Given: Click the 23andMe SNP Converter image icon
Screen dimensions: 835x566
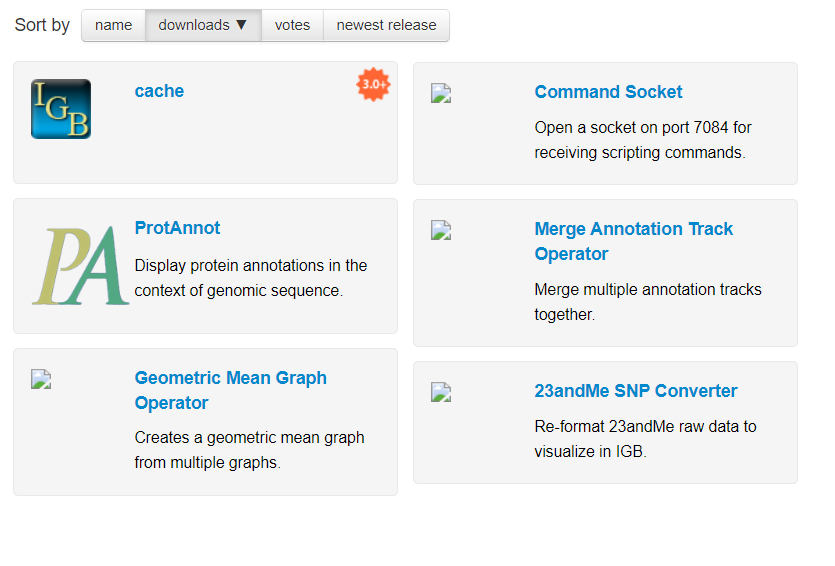Looking at the screenshot, I should click(441, 392).
